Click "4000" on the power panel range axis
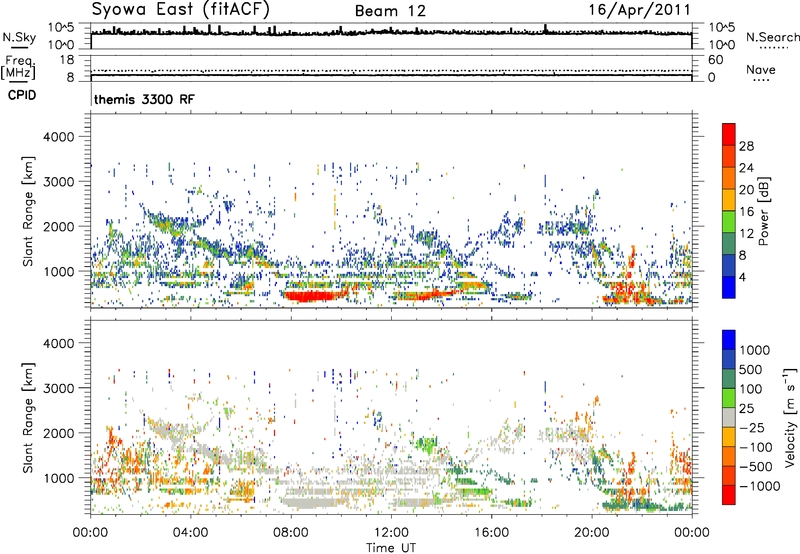The height and width of the screenshot is (554, 800). pyautogui.click(x=58, y=137)
